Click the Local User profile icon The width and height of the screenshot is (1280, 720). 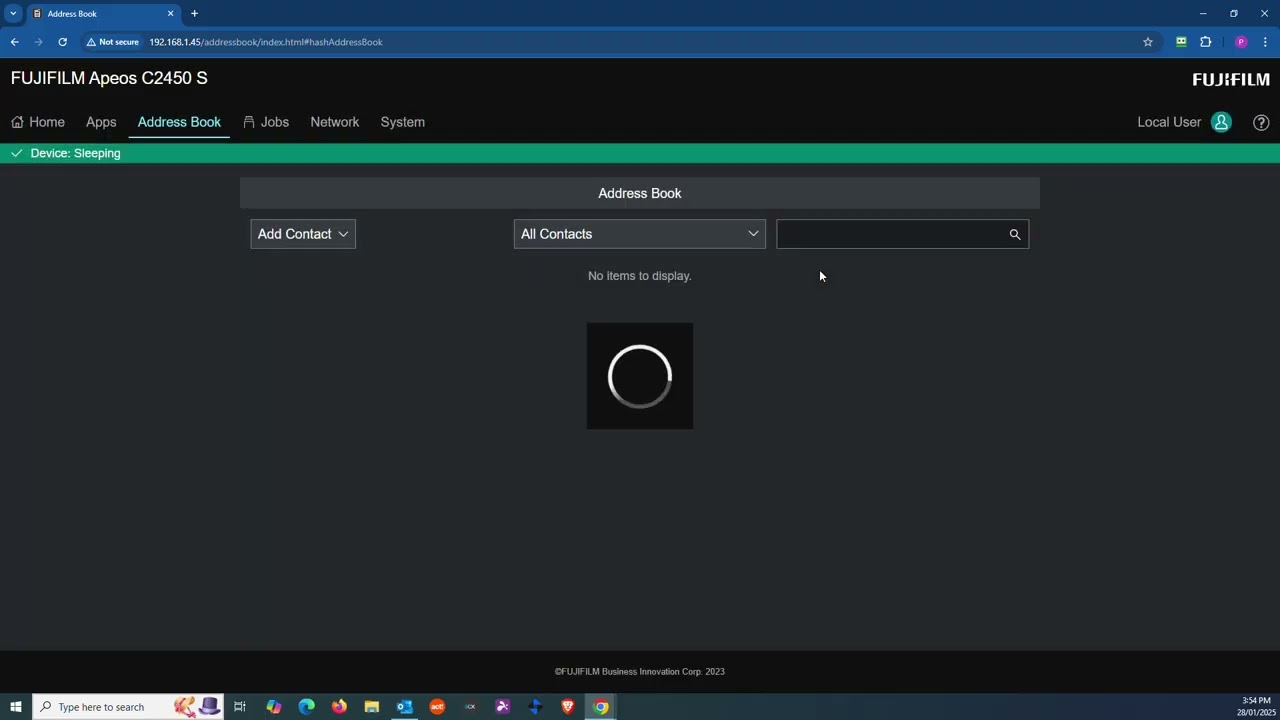pyautogui.click(x=1221, y=122)
